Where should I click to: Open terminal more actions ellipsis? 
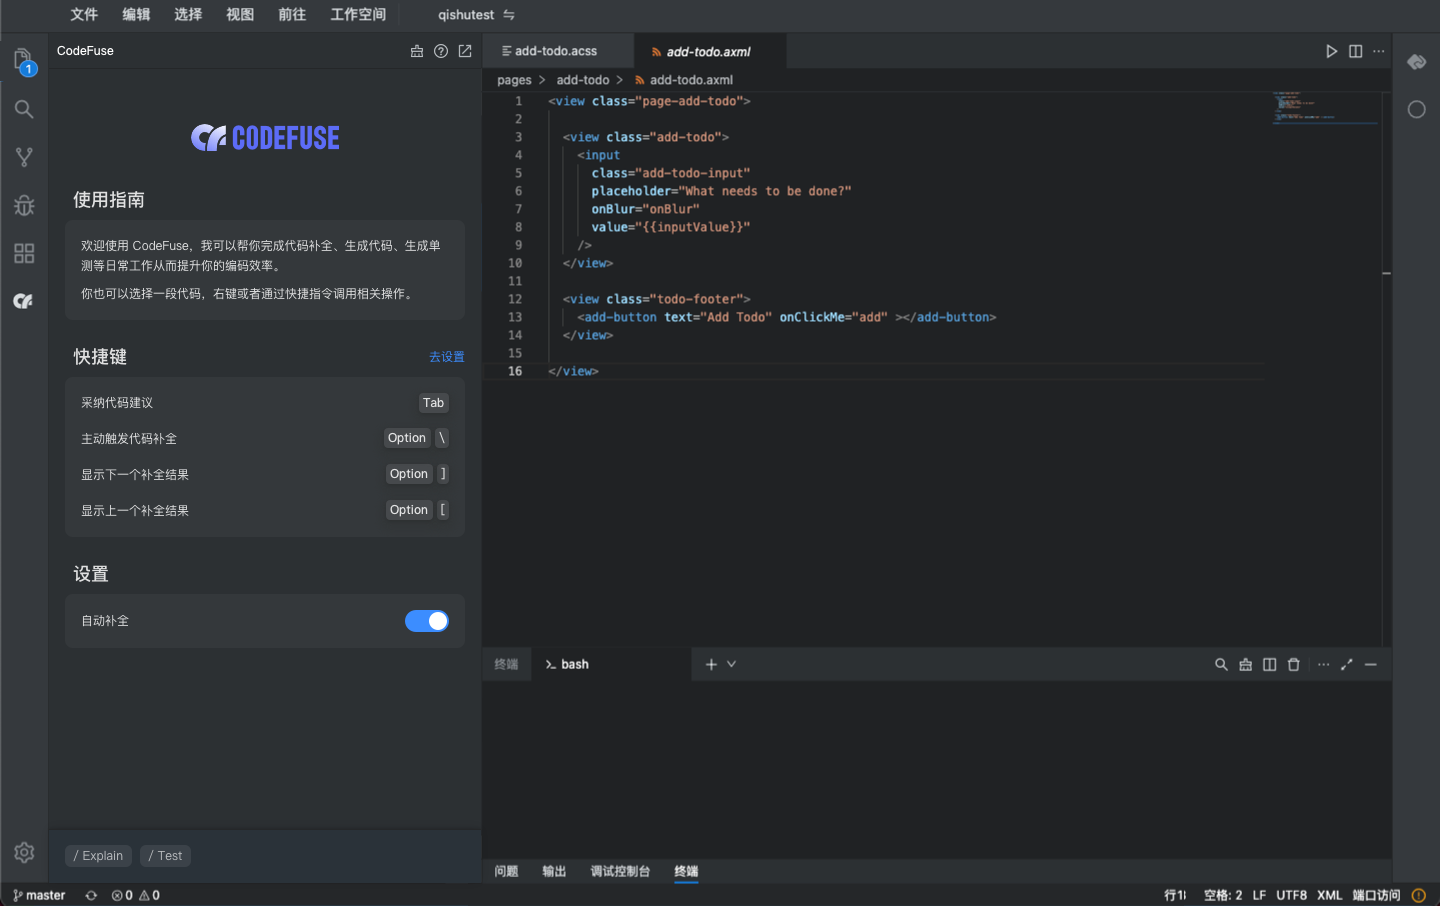click(1324, 664)
